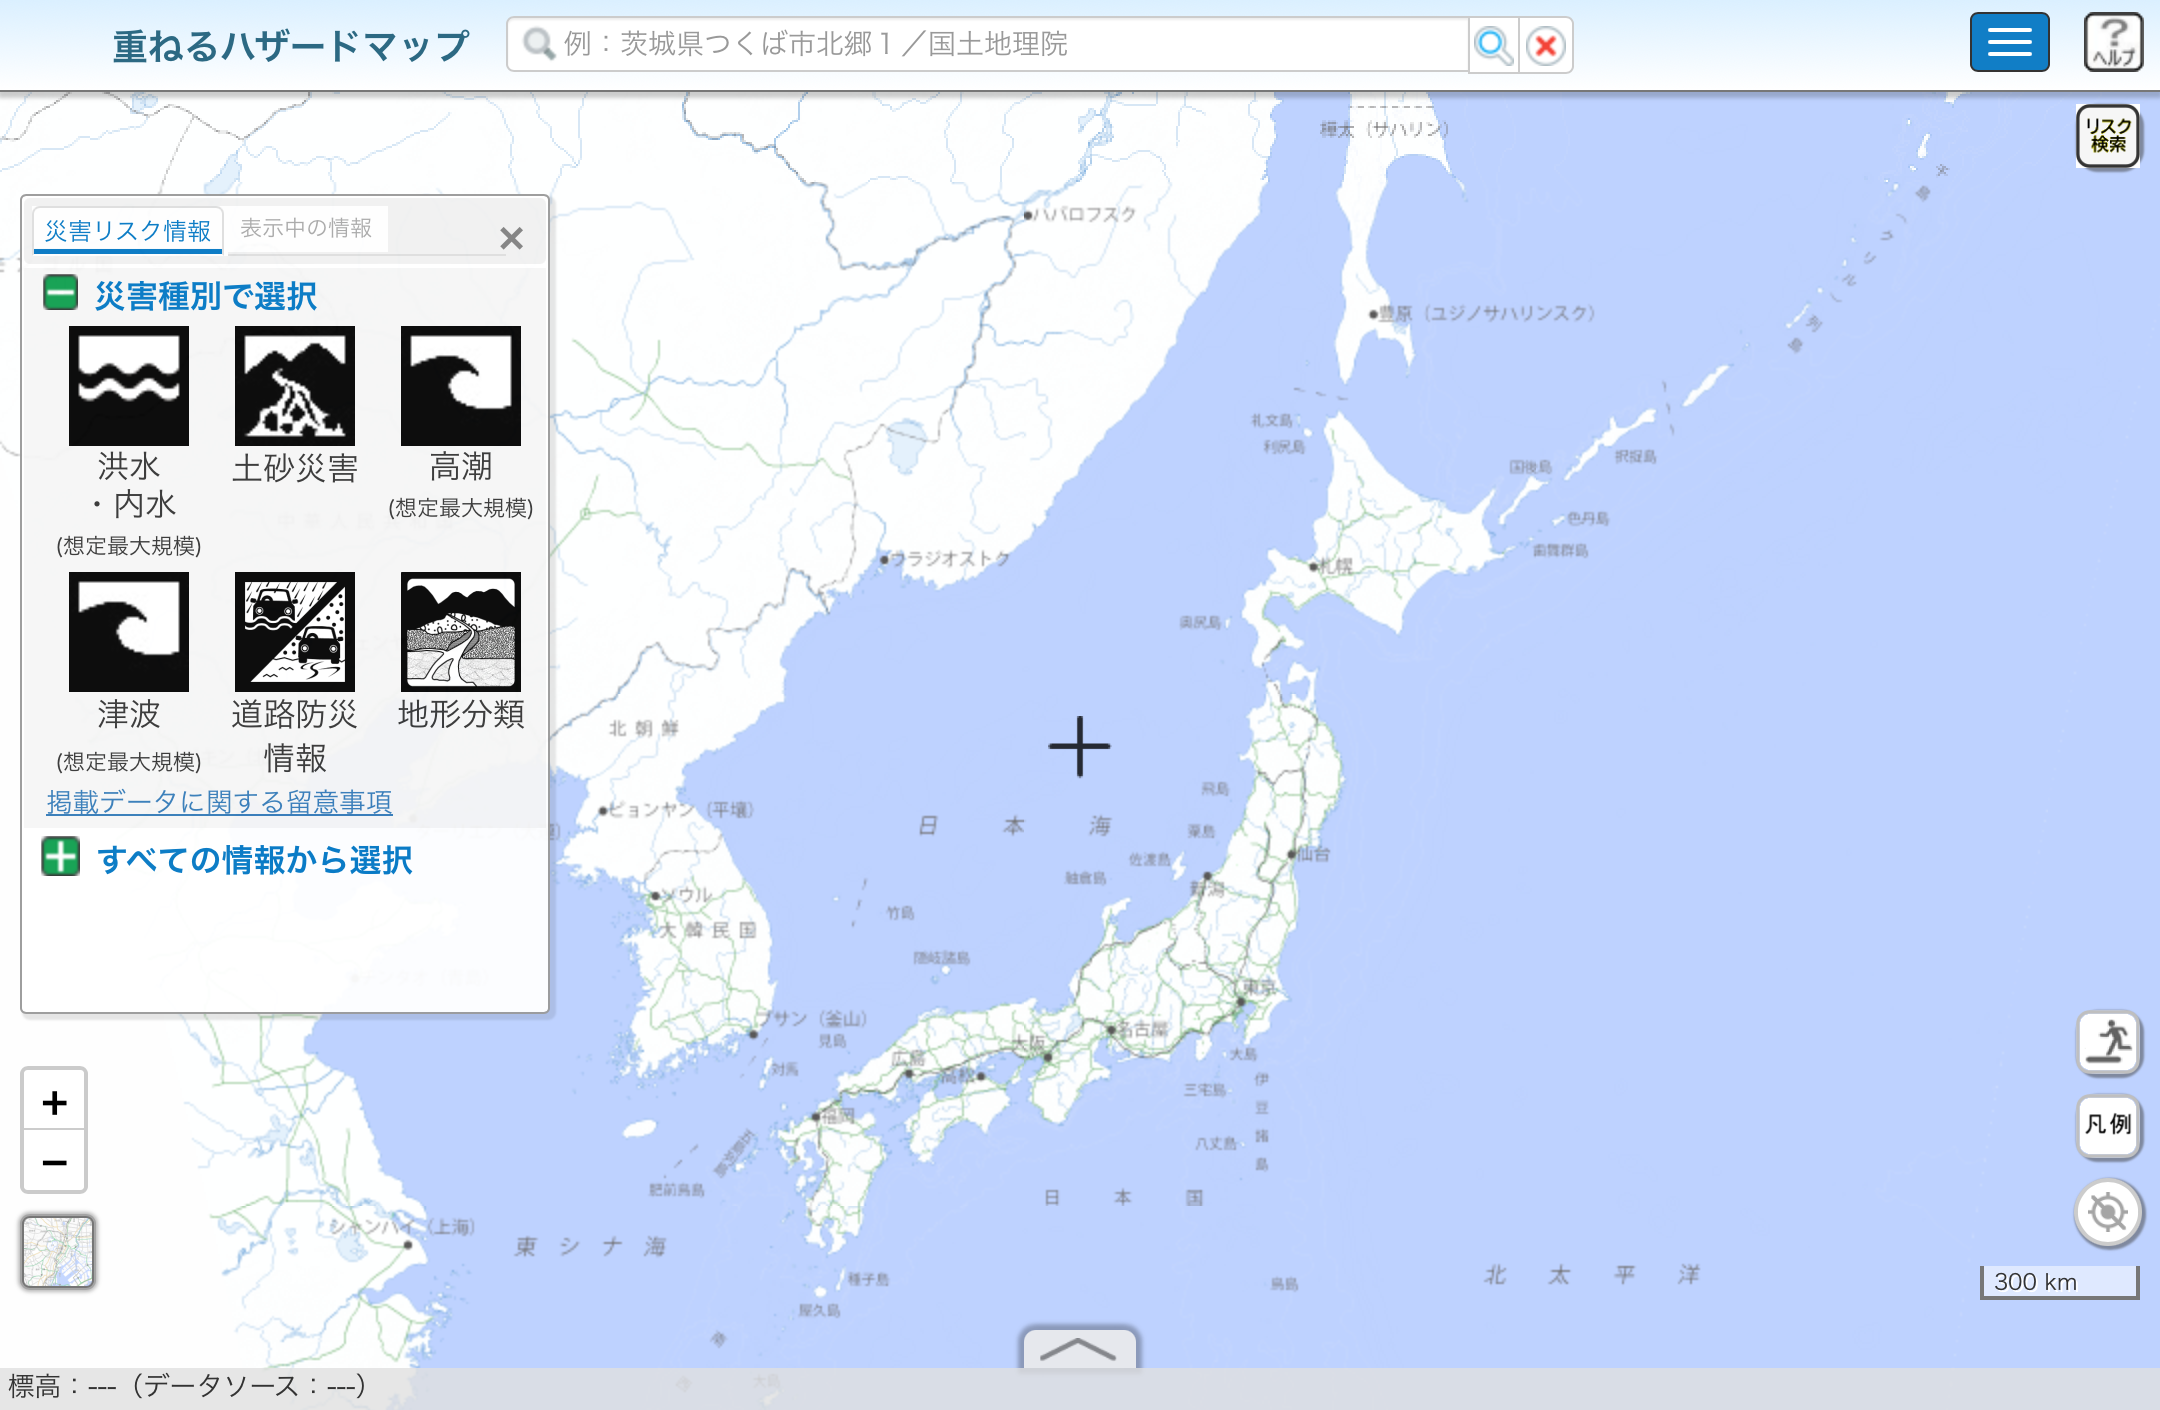Click the 災害種別で選択 heading text
2160x1410 pixels.
pyautogui.click(x=206, y=296)
